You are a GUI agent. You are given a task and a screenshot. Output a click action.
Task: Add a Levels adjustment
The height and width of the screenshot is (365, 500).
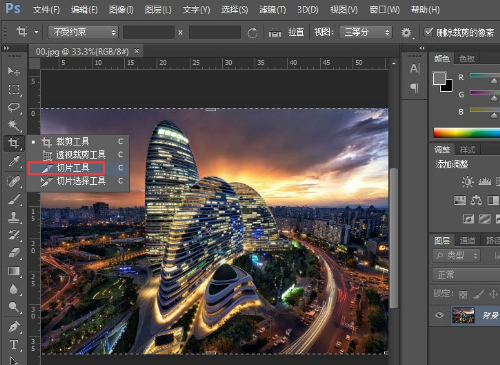[x=485, y=181]
